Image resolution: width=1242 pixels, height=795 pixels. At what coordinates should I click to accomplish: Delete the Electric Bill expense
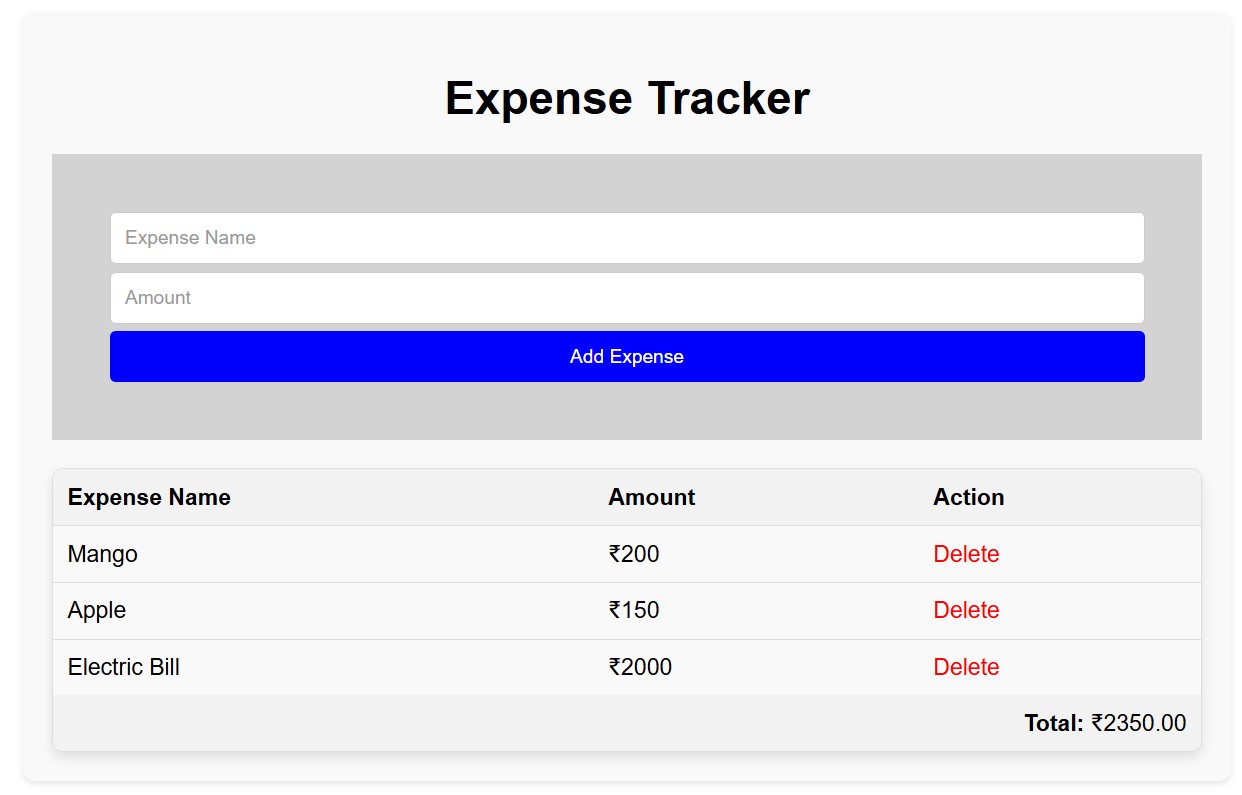click(x=966, y=667)
